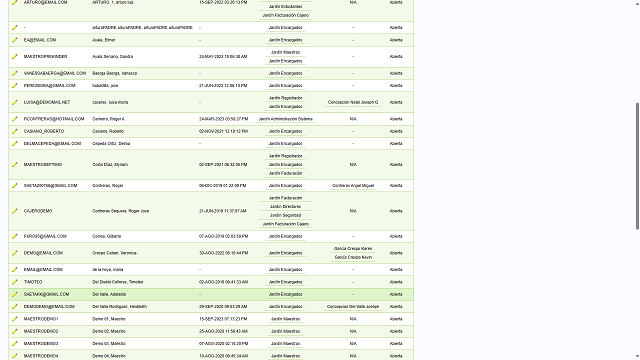The height and width of the screenshot is (360, 640).
Task: Edit user CASIANO_ROBERTO with pencil icon
Action: point(15,131)
